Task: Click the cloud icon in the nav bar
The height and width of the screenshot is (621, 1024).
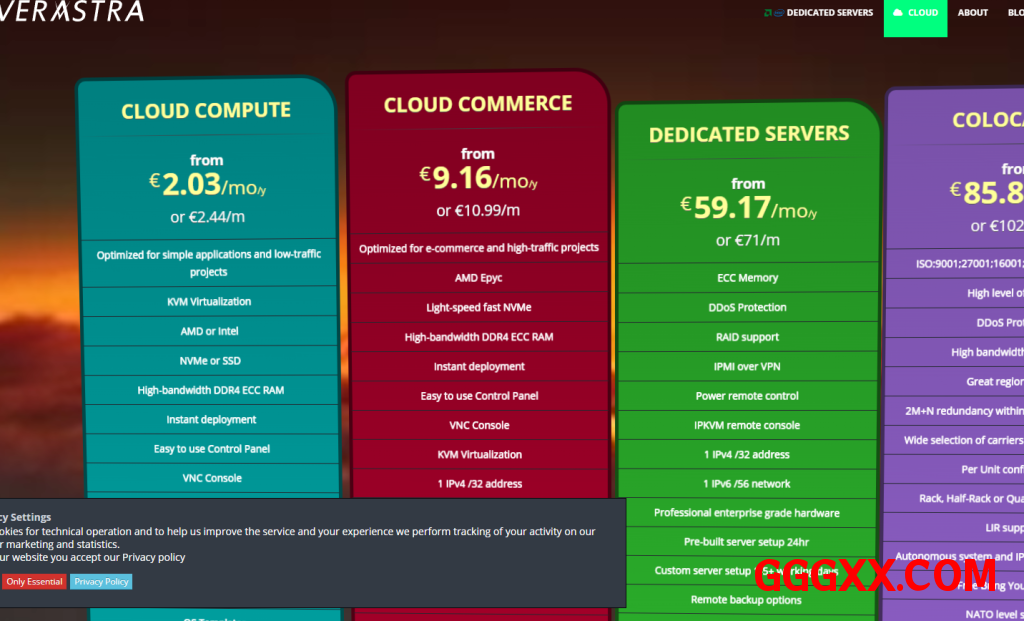Action: tap(898, 13)
